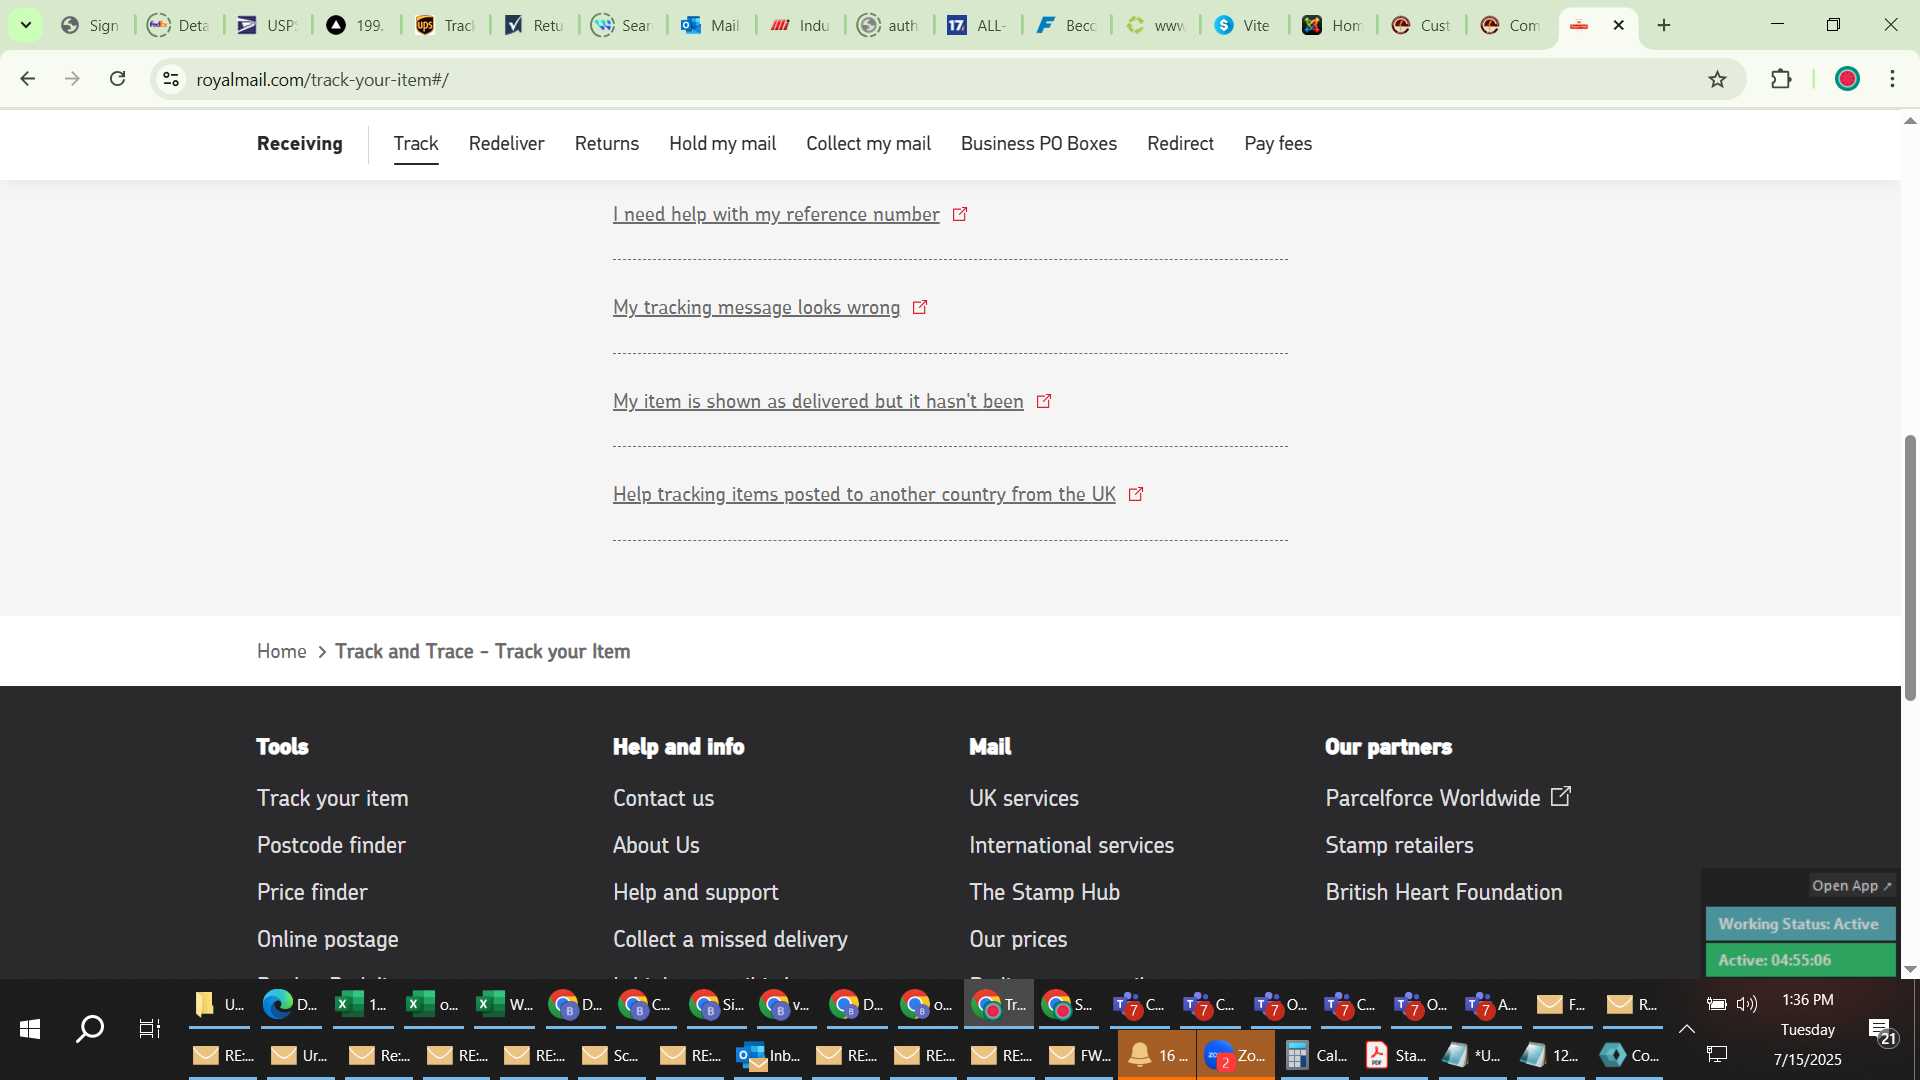
Task: Open Parcelforce Worldwide partner link
Action: 1447,798
